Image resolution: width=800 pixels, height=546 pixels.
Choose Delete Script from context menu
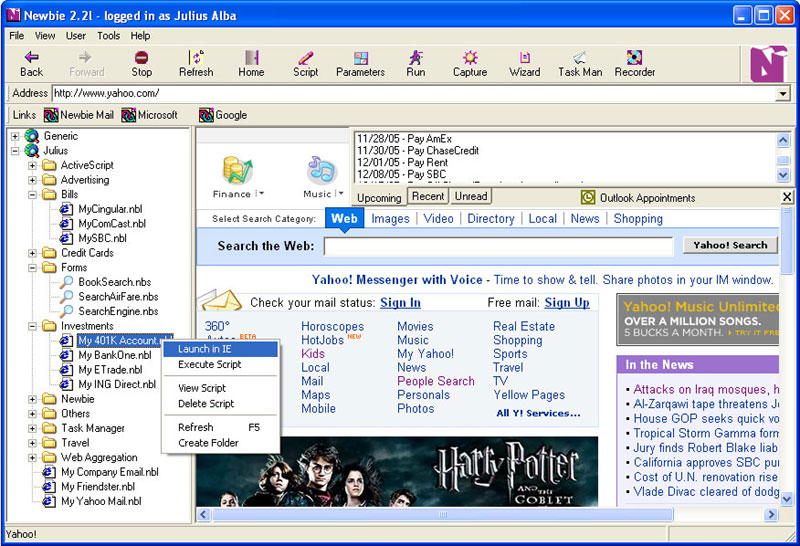tap(220, 404)
